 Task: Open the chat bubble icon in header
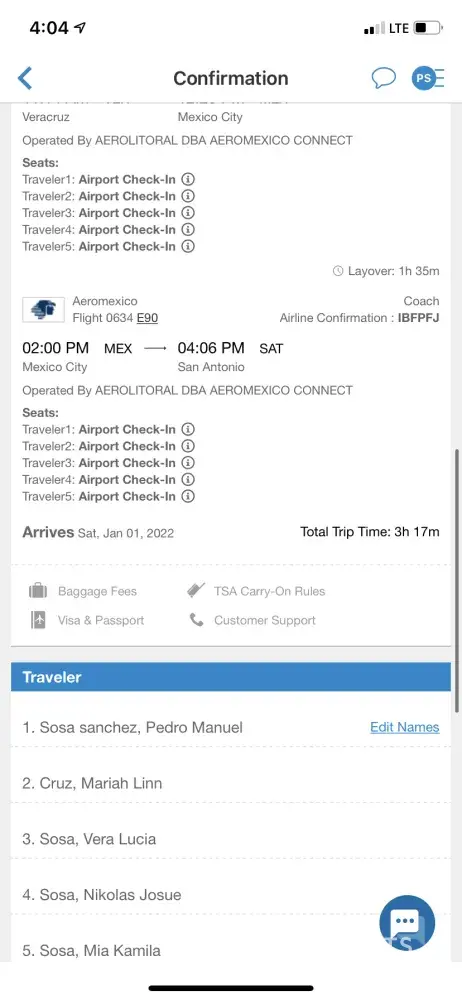tap(384, 78)
